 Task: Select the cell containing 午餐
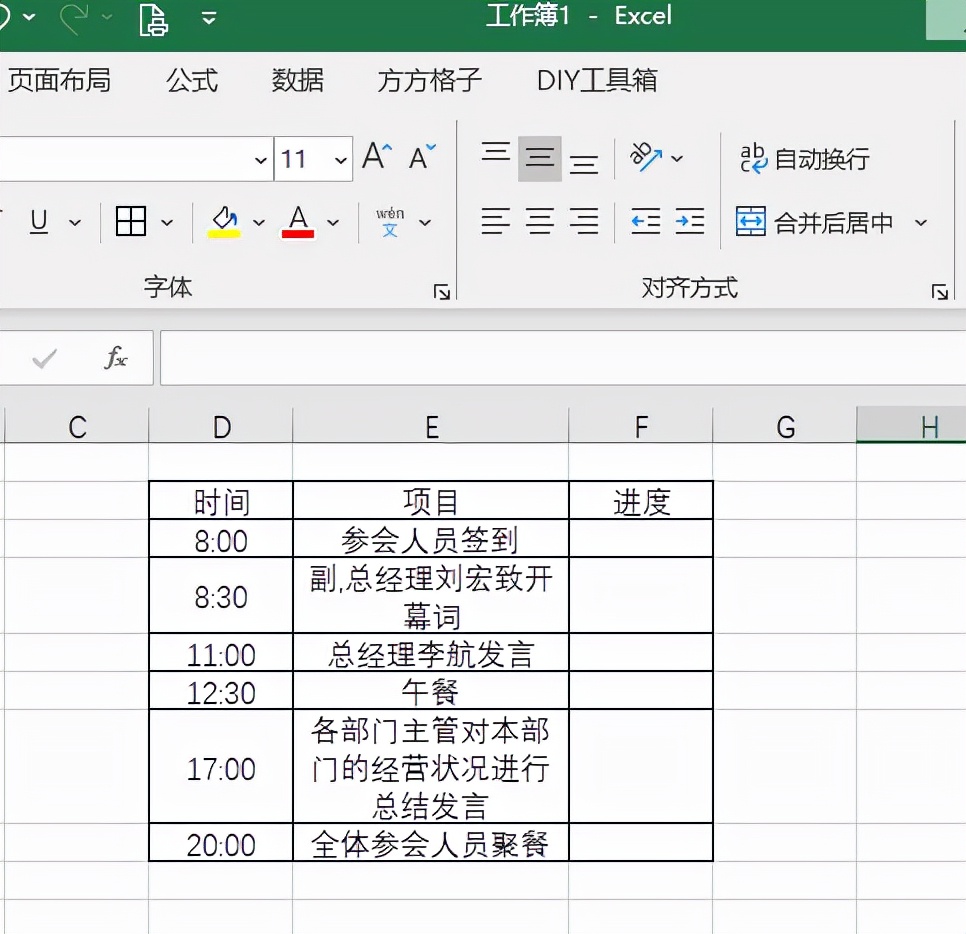point(431,690)
